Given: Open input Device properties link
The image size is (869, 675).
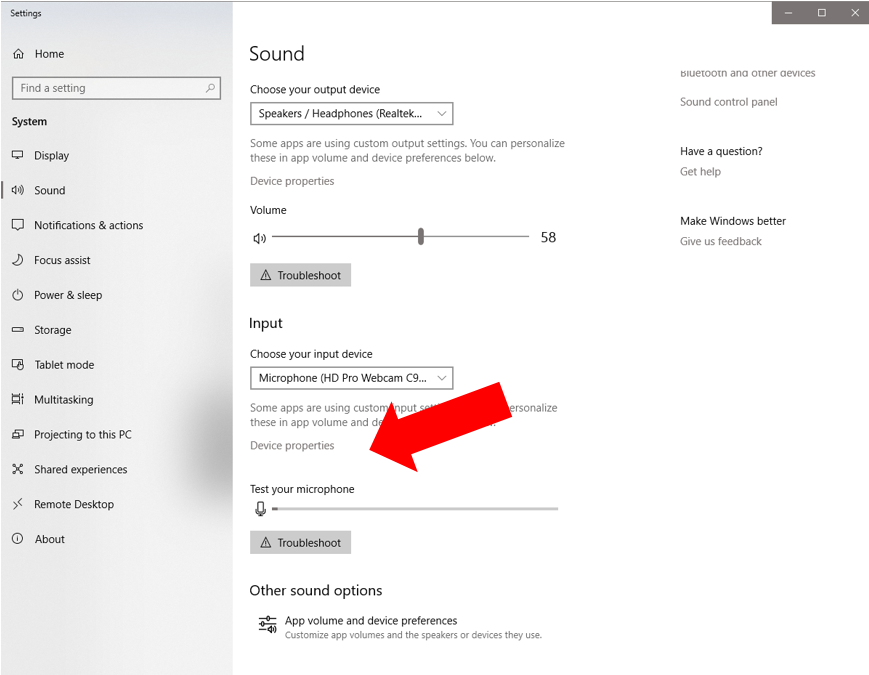Looking at the screenshot, I should click(292, 446).
